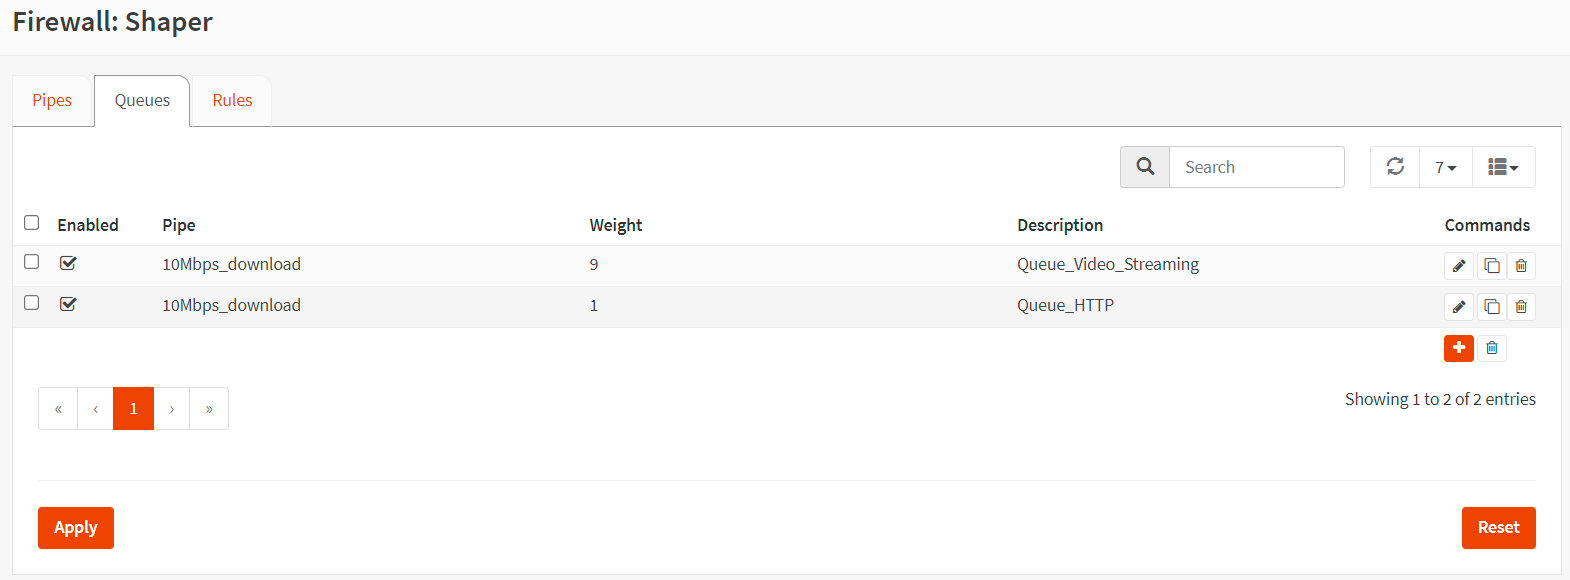Viewport: 1570px width, 580px height.
Task: Refresh the queues table
Action: point(1395,167)
